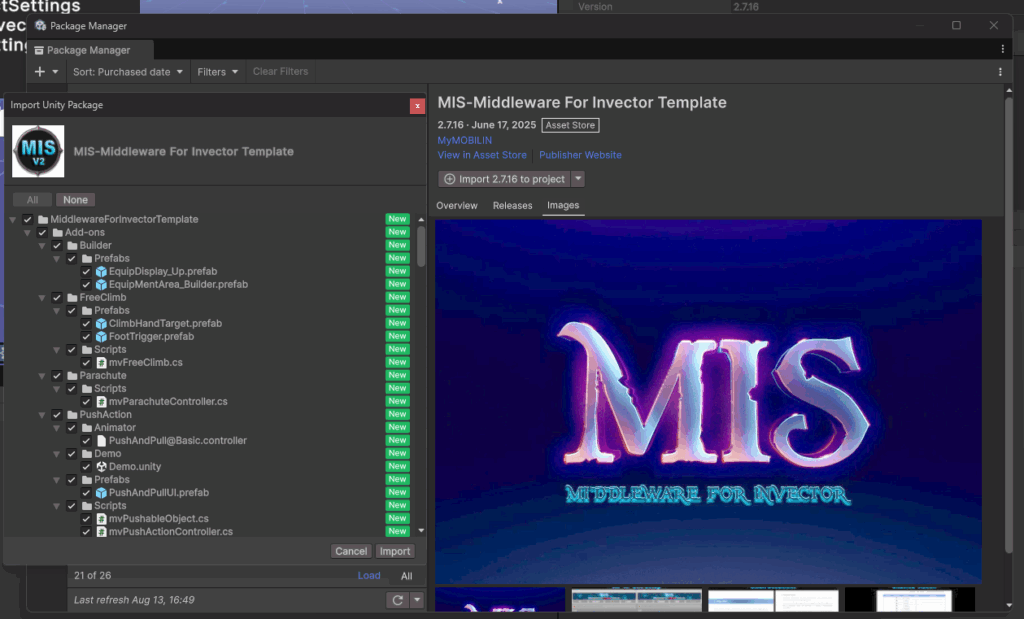This screenshot has width=1024, height=619.
Task: Open the Import 2.7.16 version dropdown arrow
Action: [x=578, y=179]
